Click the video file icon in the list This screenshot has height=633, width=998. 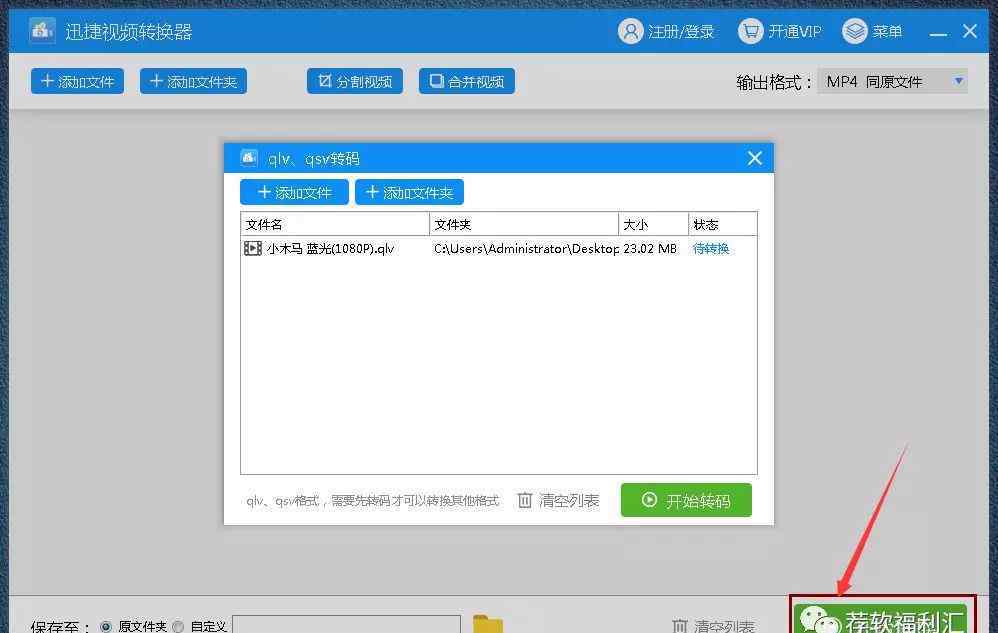tap(253, 248)
